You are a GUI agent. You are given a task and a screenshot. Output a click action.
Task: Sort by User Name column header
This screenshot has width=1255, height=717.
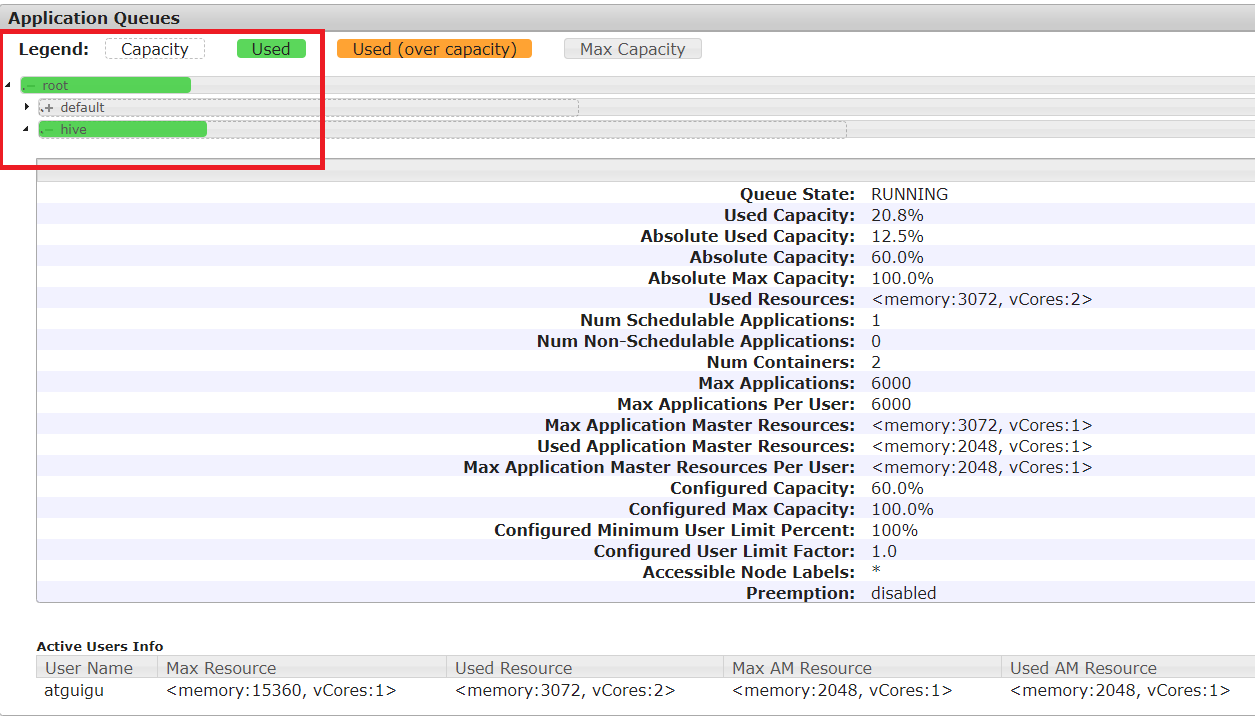[x=98, y=668]
